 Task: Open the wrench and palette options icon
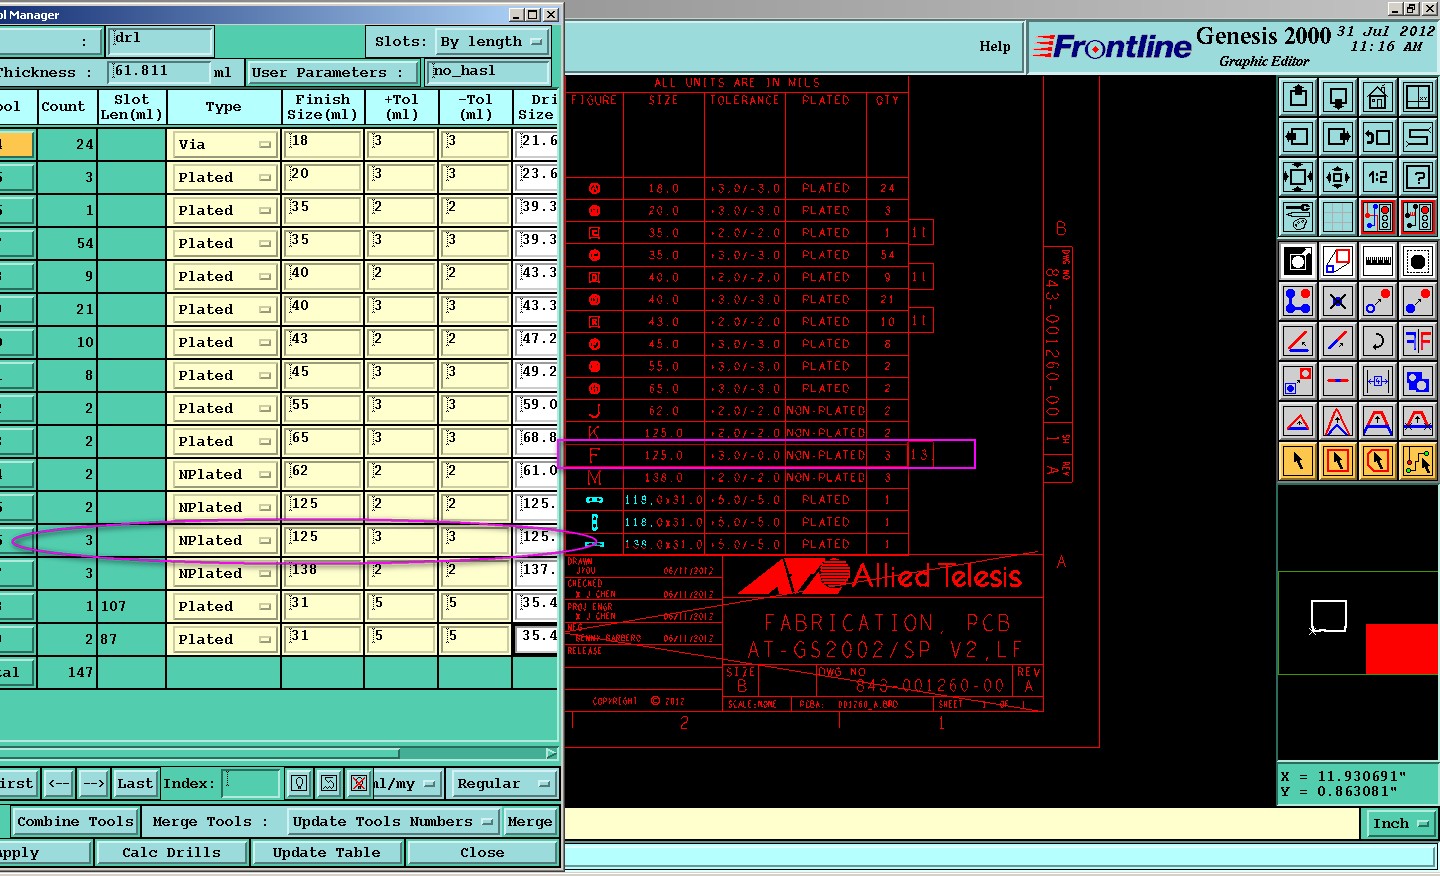pos(1298,217)
